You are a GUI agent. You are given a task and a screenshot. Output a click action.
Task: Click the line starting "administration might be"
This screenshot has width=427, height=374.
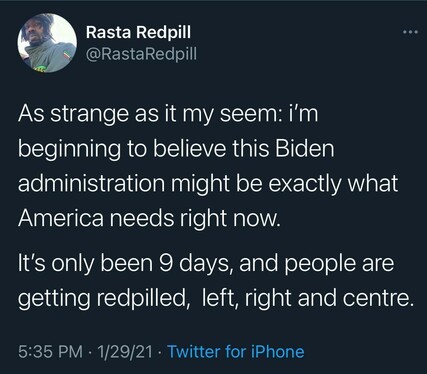(208, 183)
